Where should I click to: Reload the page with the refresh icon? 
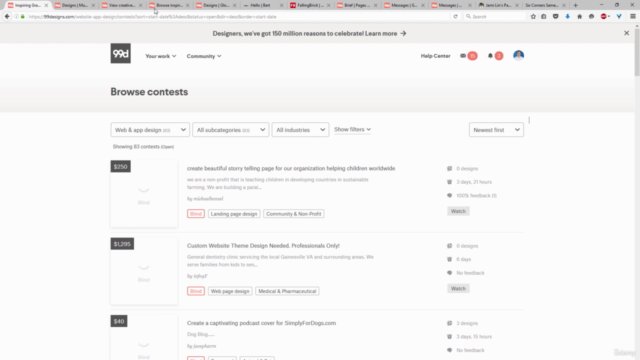click(x=455, y=17)
